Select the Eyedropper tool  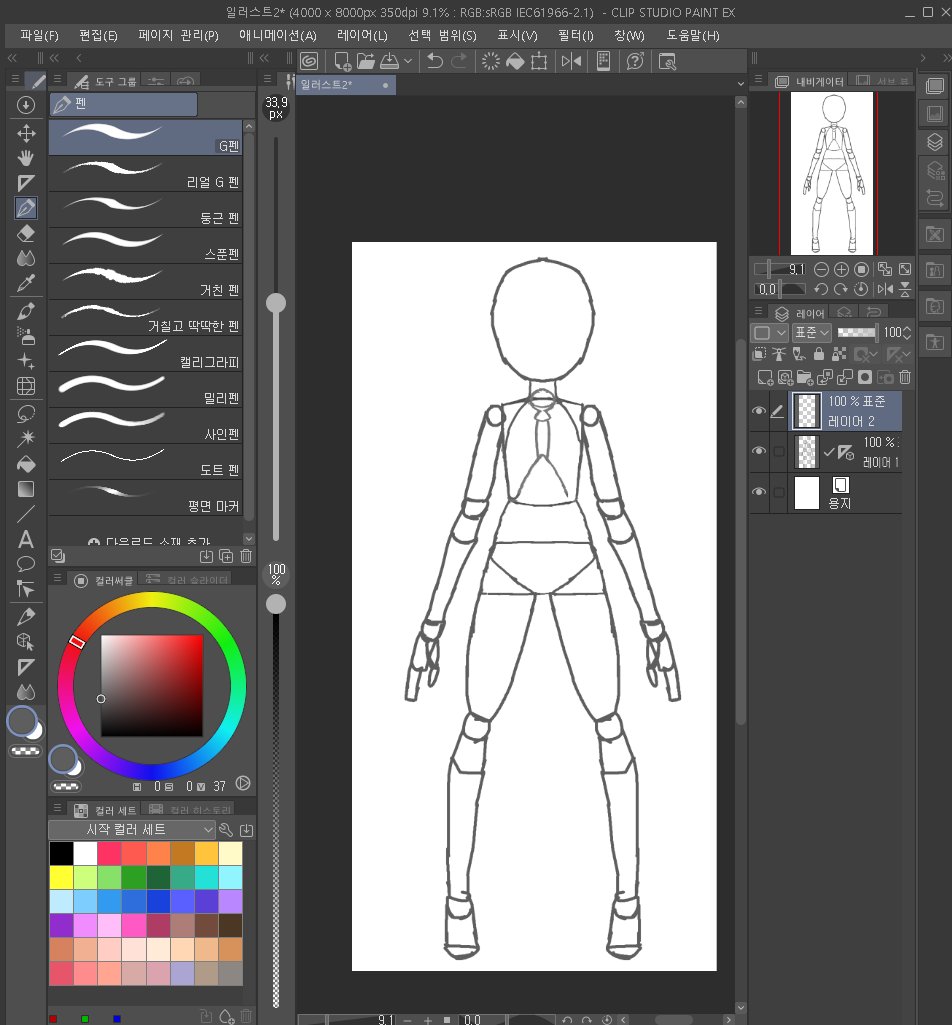click(x=26, y=284)
